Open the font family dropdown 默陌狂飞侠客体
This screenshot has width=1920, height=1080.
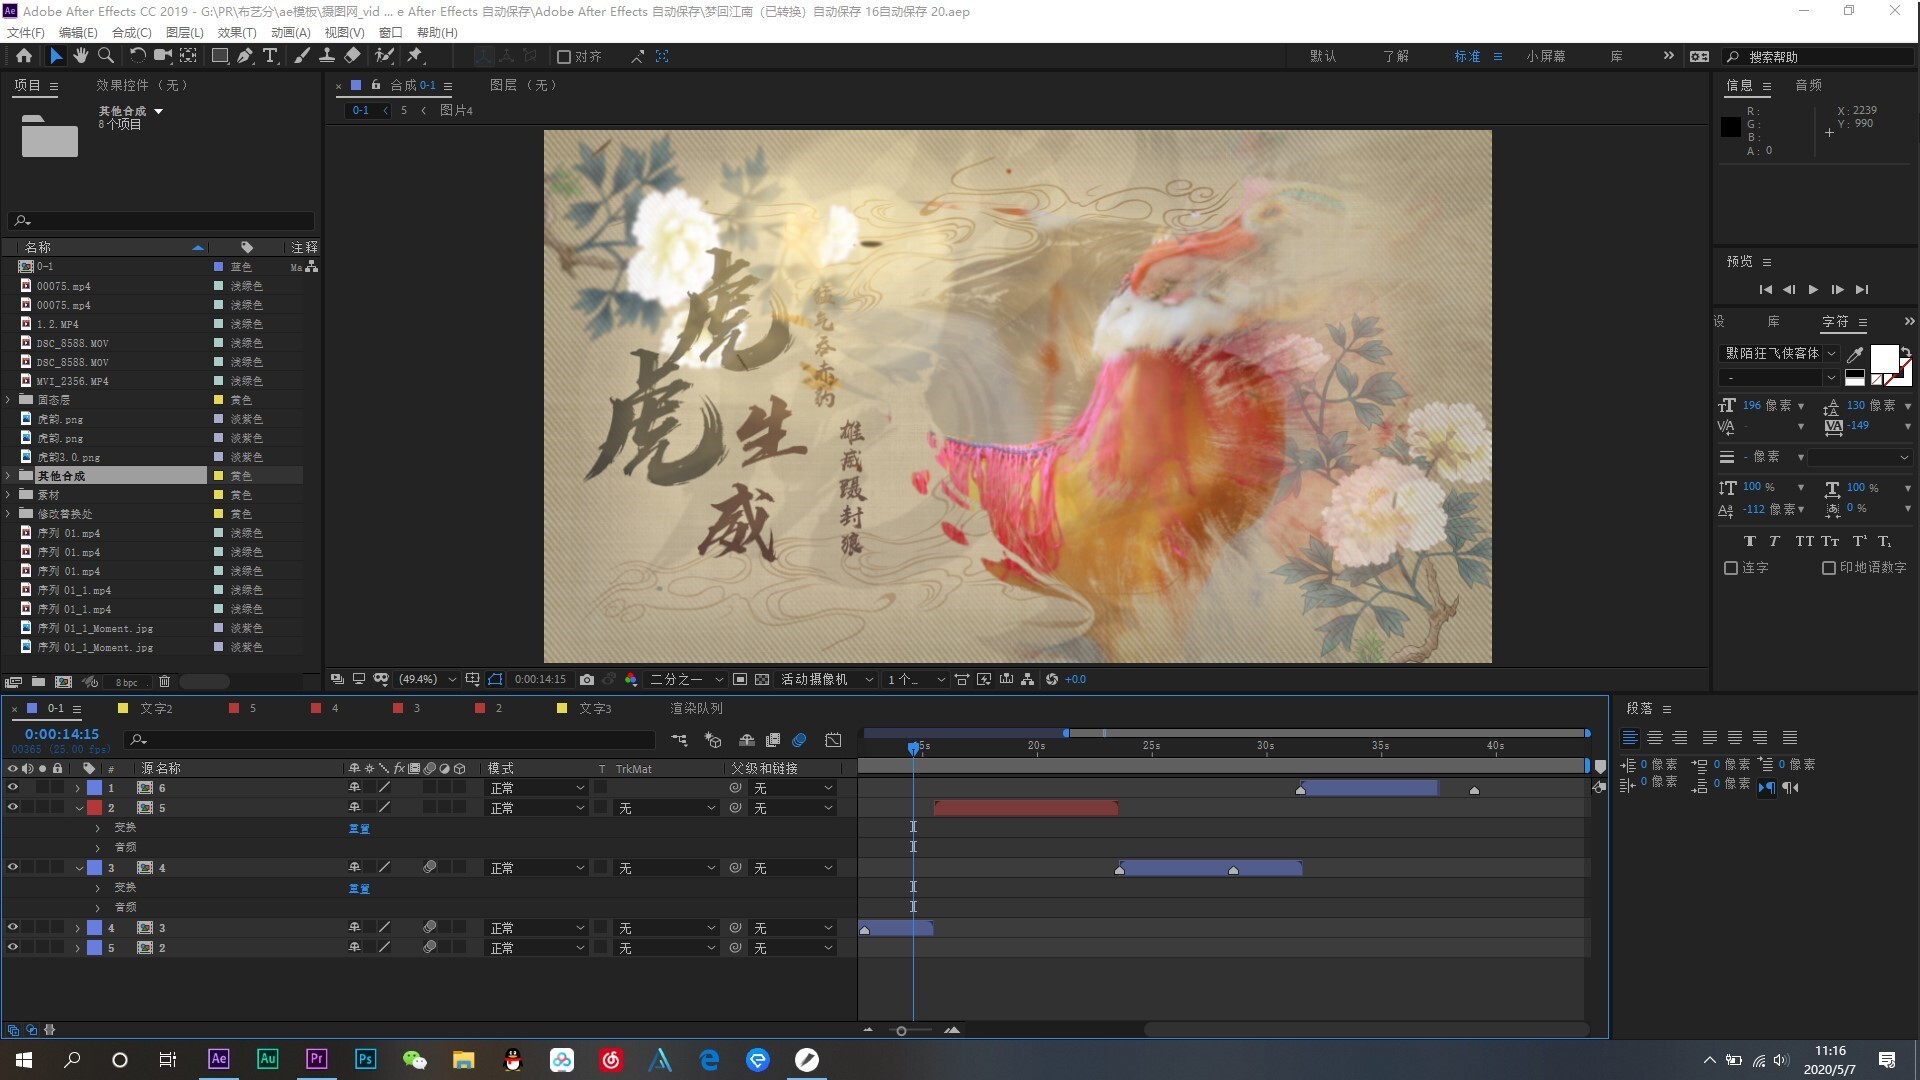click(x=1780, y=354)
